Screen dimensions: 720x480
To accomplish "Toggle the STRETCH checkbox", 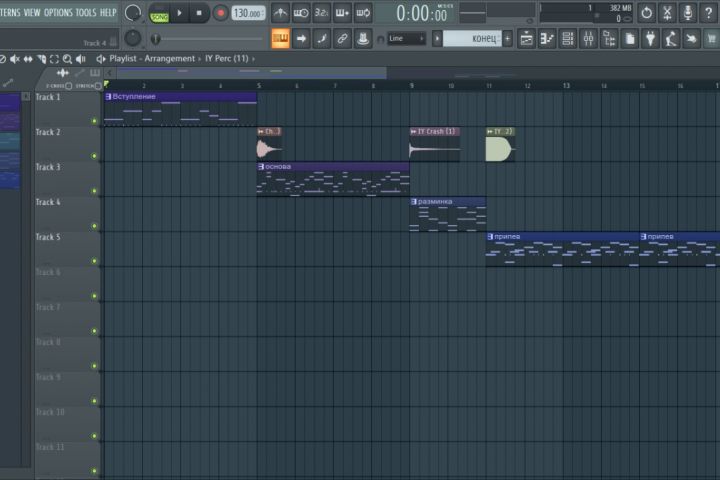I will 98,86.
